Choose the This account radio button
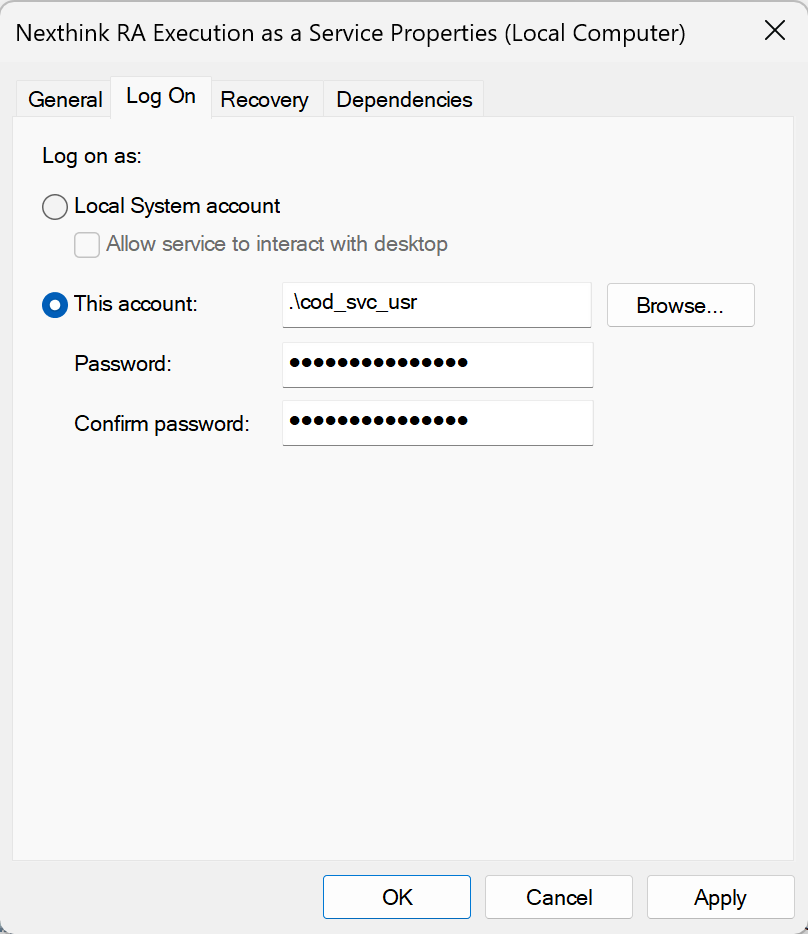This screenshot has height=934, width=808. (55, 305)
